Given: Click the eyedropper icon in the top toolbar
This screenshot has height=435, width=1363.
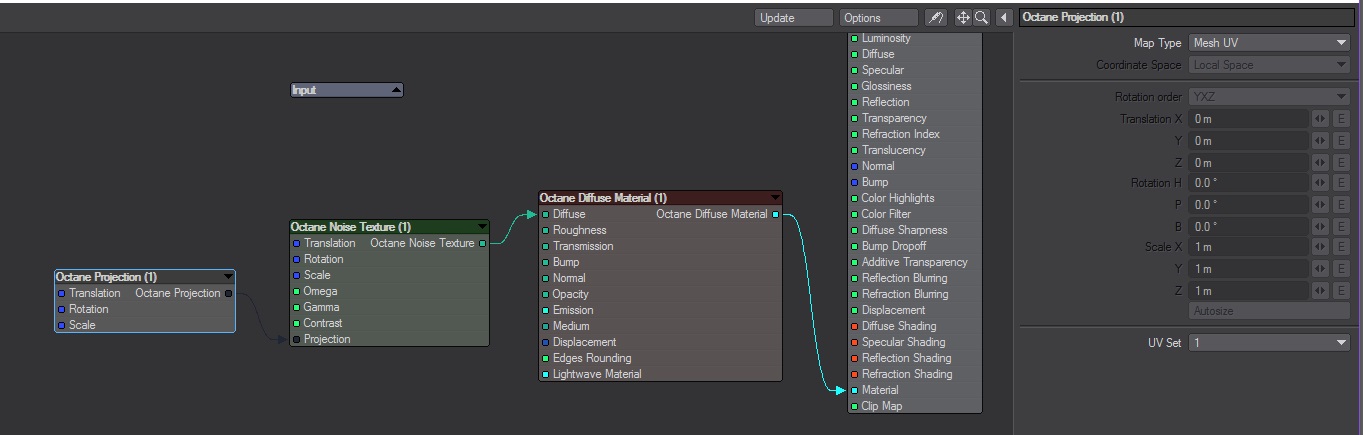Looking at the screenshot, I should [936, 18].
